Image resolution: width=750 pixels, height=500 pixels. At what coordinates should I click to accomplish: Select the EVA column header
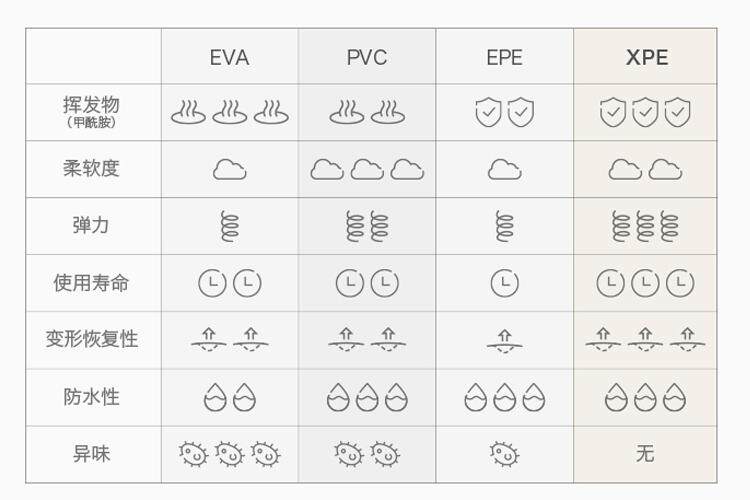point(229,57)
